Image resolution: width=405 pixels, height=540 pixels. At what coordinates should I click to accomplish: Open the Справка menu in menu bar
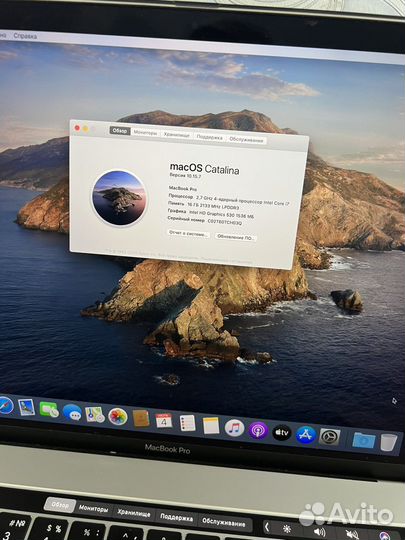(25, 36)
